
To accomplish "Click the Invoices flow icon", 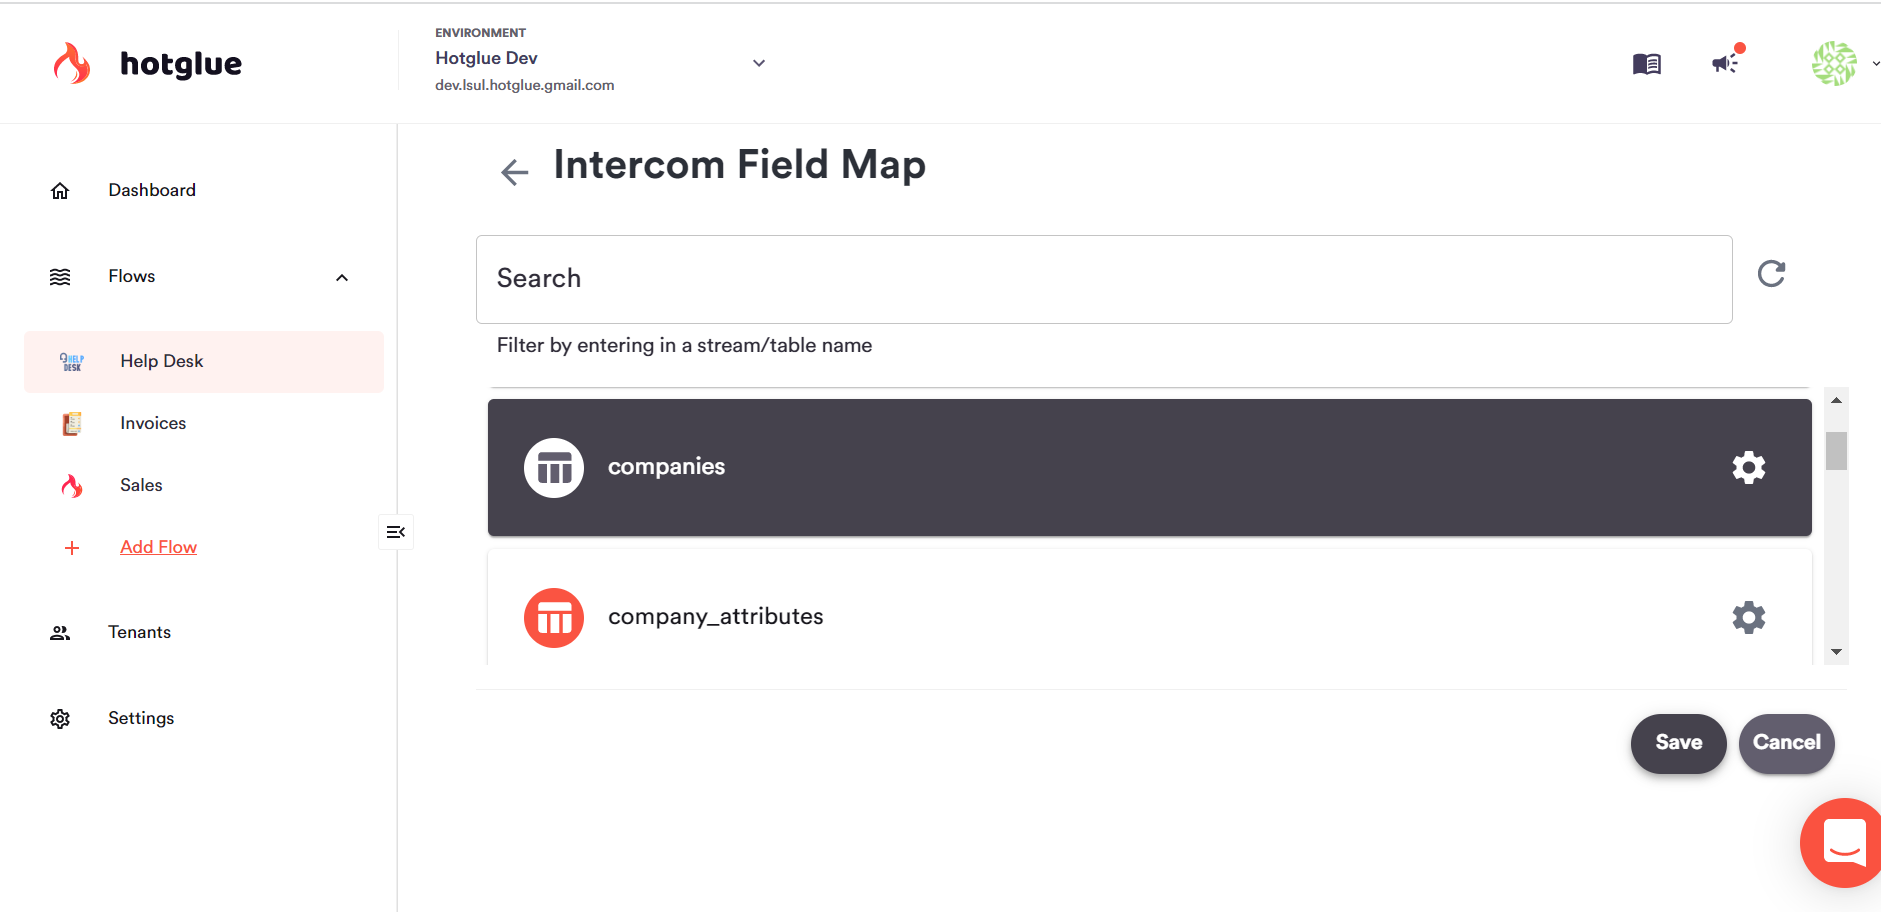I will [x=72, y=424].
